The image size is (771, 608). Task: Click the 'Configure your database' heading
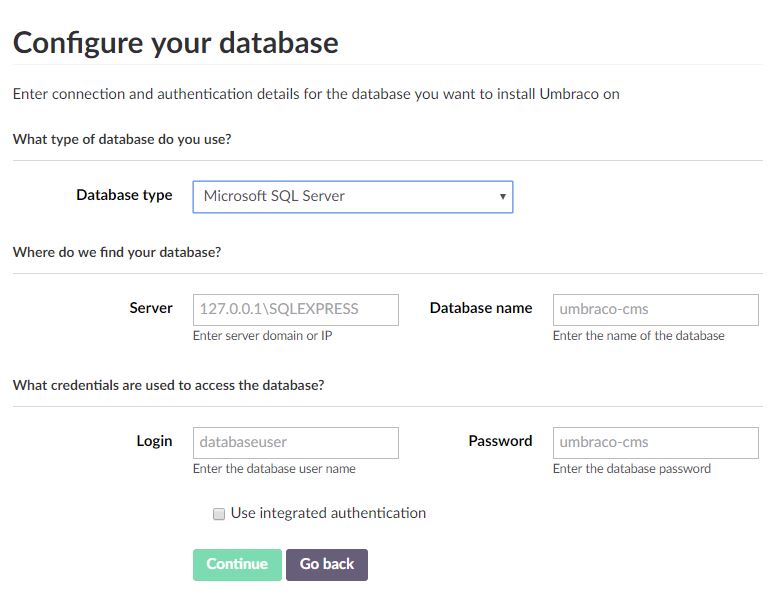click(176, 43)
